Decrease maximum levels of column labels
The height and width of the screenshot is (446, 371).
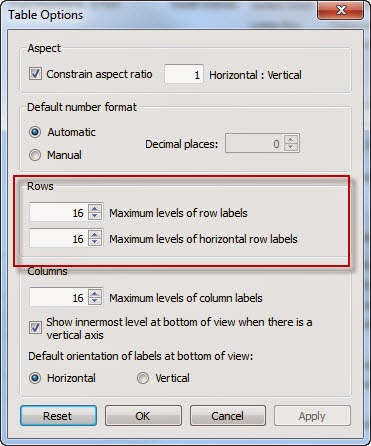tap(95, 301)
